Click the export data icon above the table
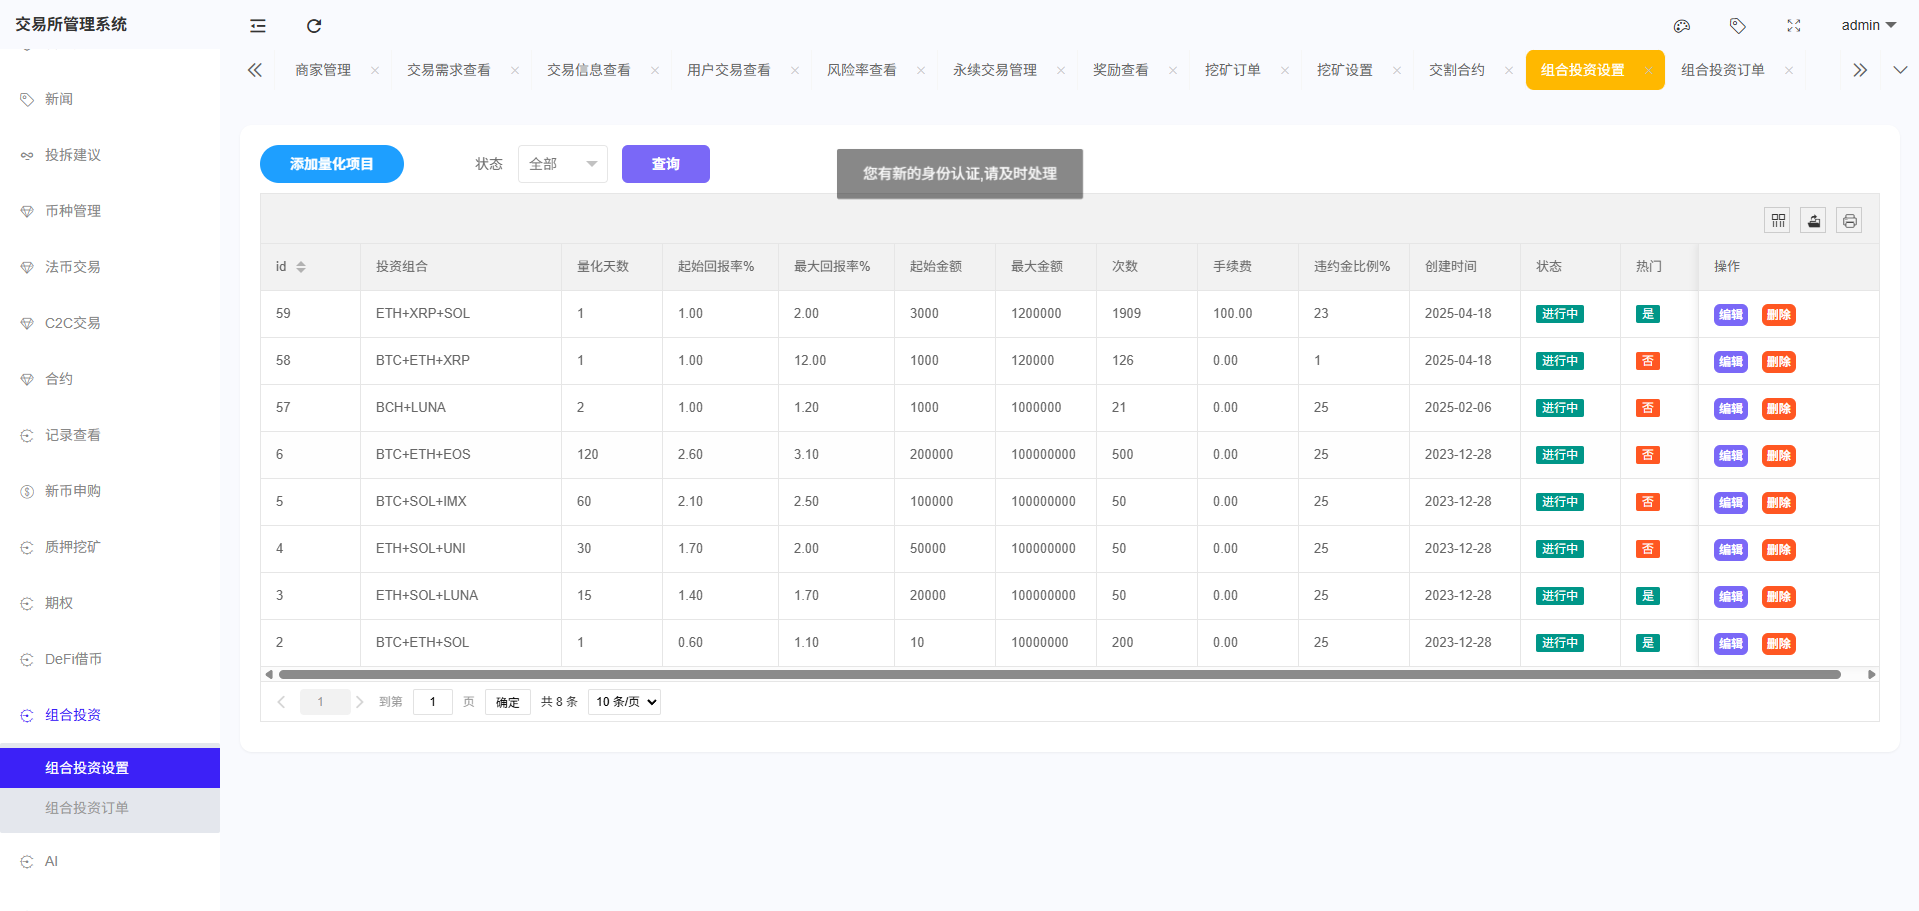 1813,220
